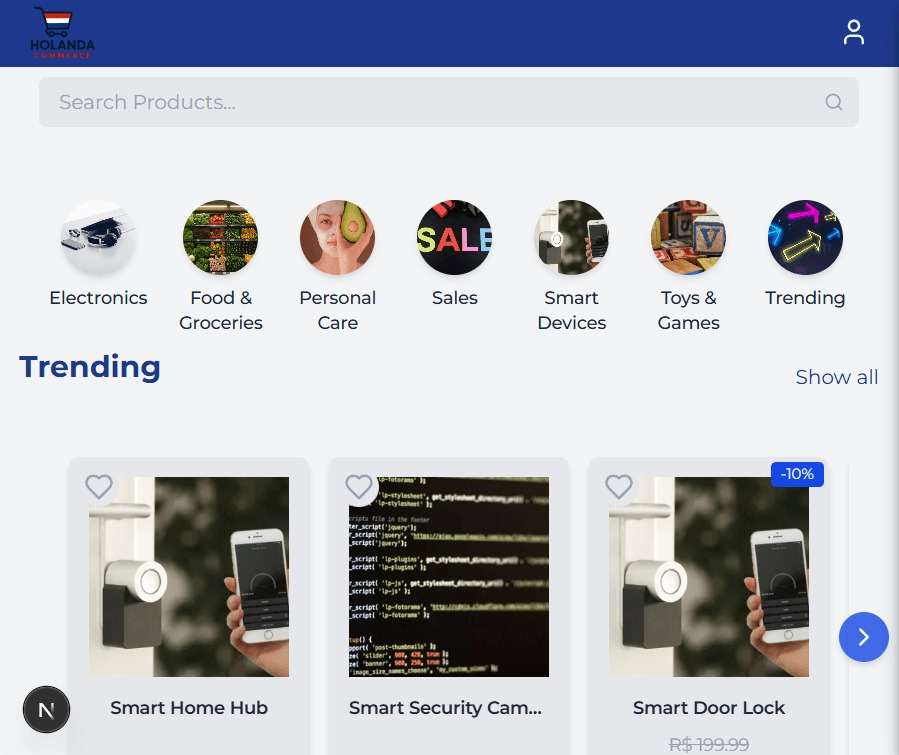The height and width of the screenshot is (755, 899).
Task: Browse the Smart Devices category
Action: click(572, 237)
